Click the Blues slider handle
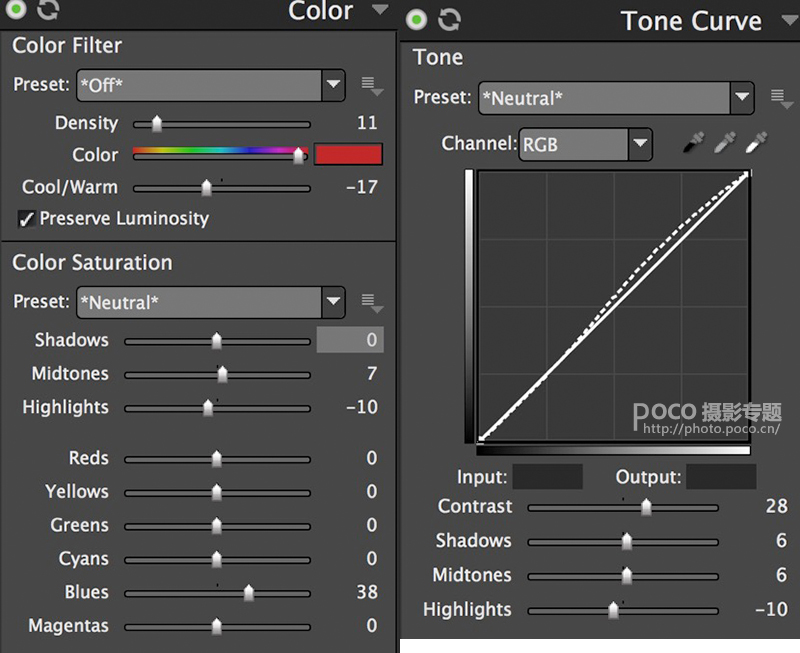 [x=248, y=593]
